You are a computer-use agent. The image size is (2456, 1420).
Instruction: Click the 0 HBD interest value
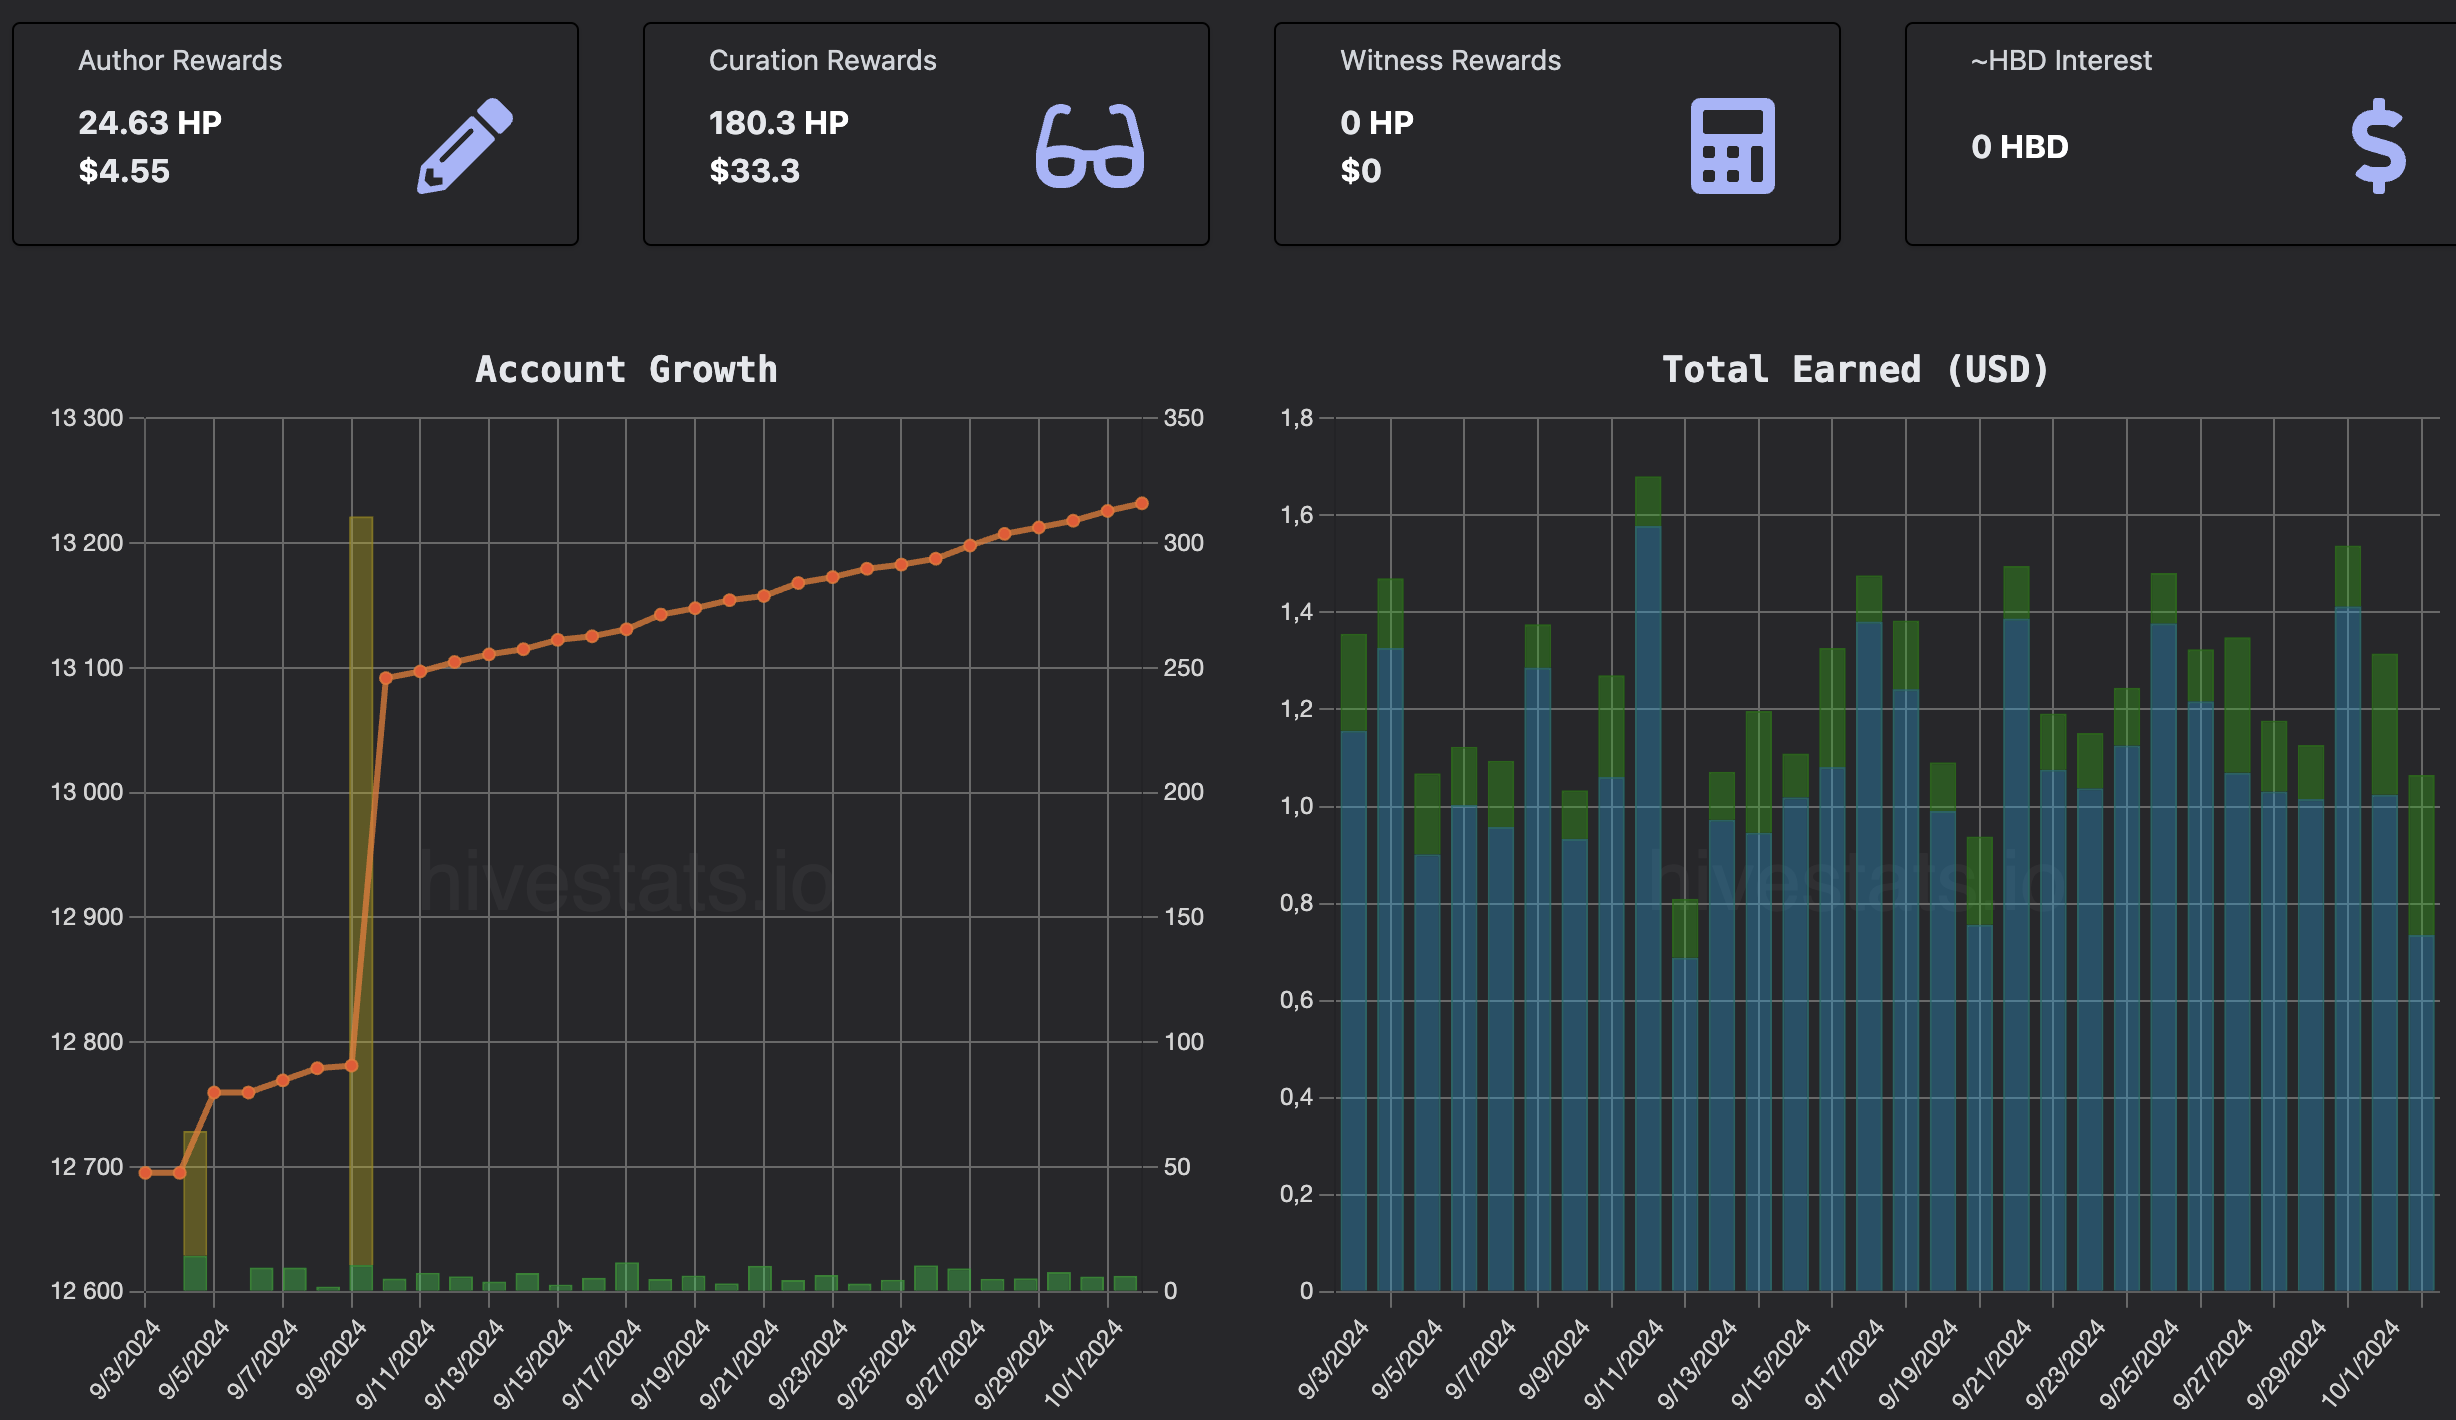(x=2020, y=147)
